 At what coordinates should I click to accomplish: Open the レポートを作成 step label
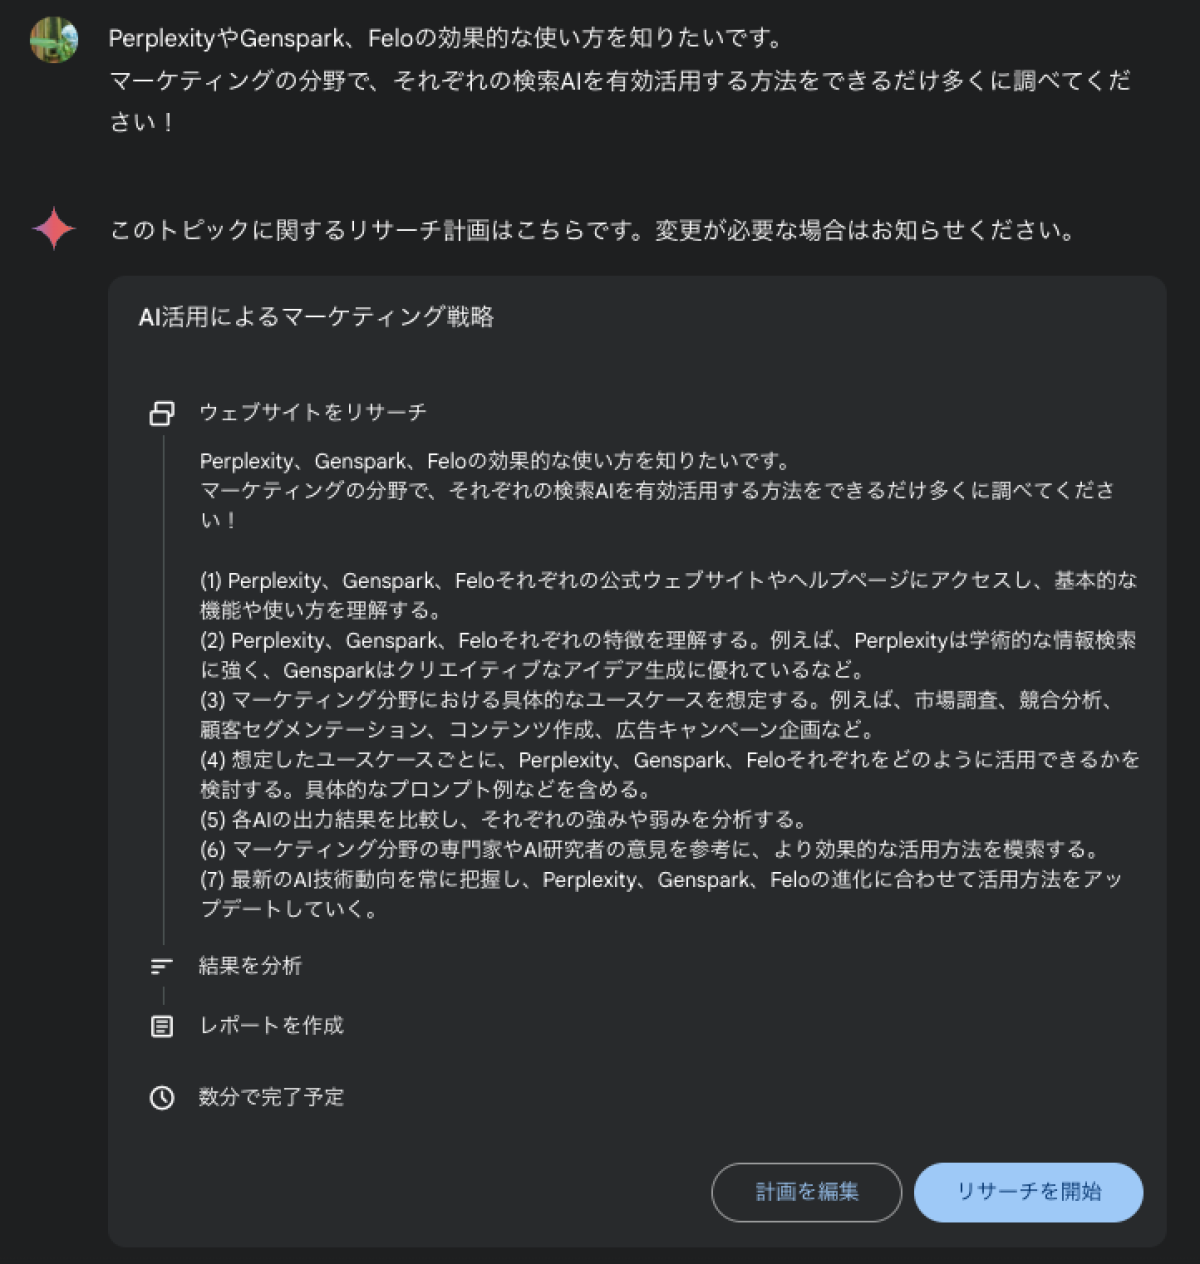coord(272,1026)
